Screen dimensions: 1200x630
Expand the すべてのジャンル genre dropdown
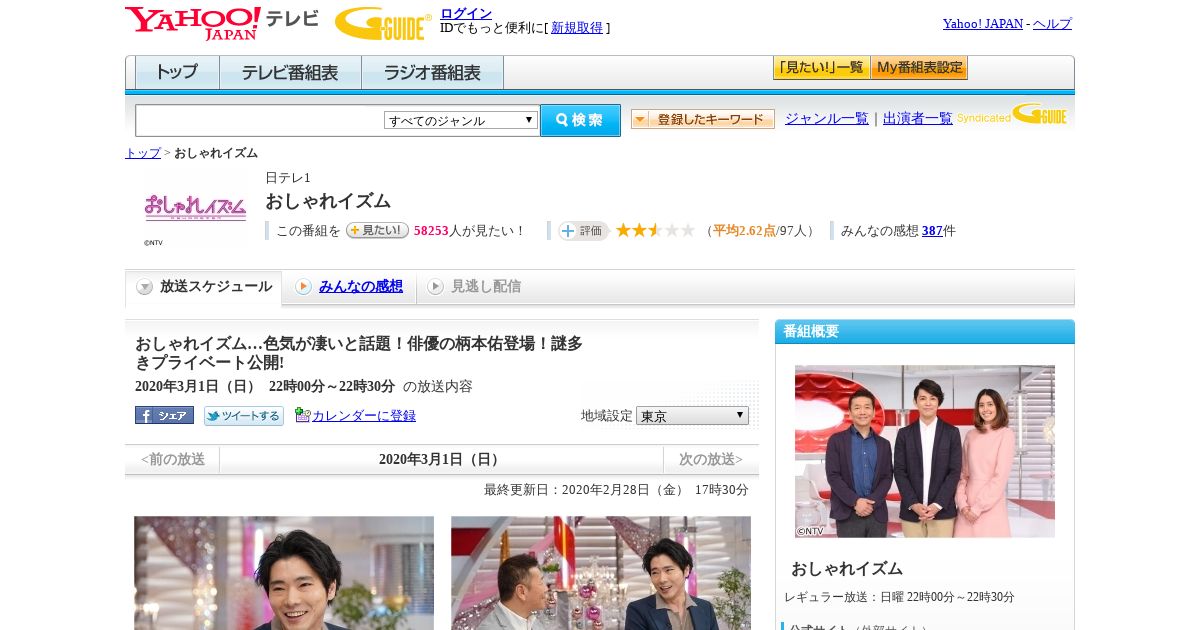461,120
